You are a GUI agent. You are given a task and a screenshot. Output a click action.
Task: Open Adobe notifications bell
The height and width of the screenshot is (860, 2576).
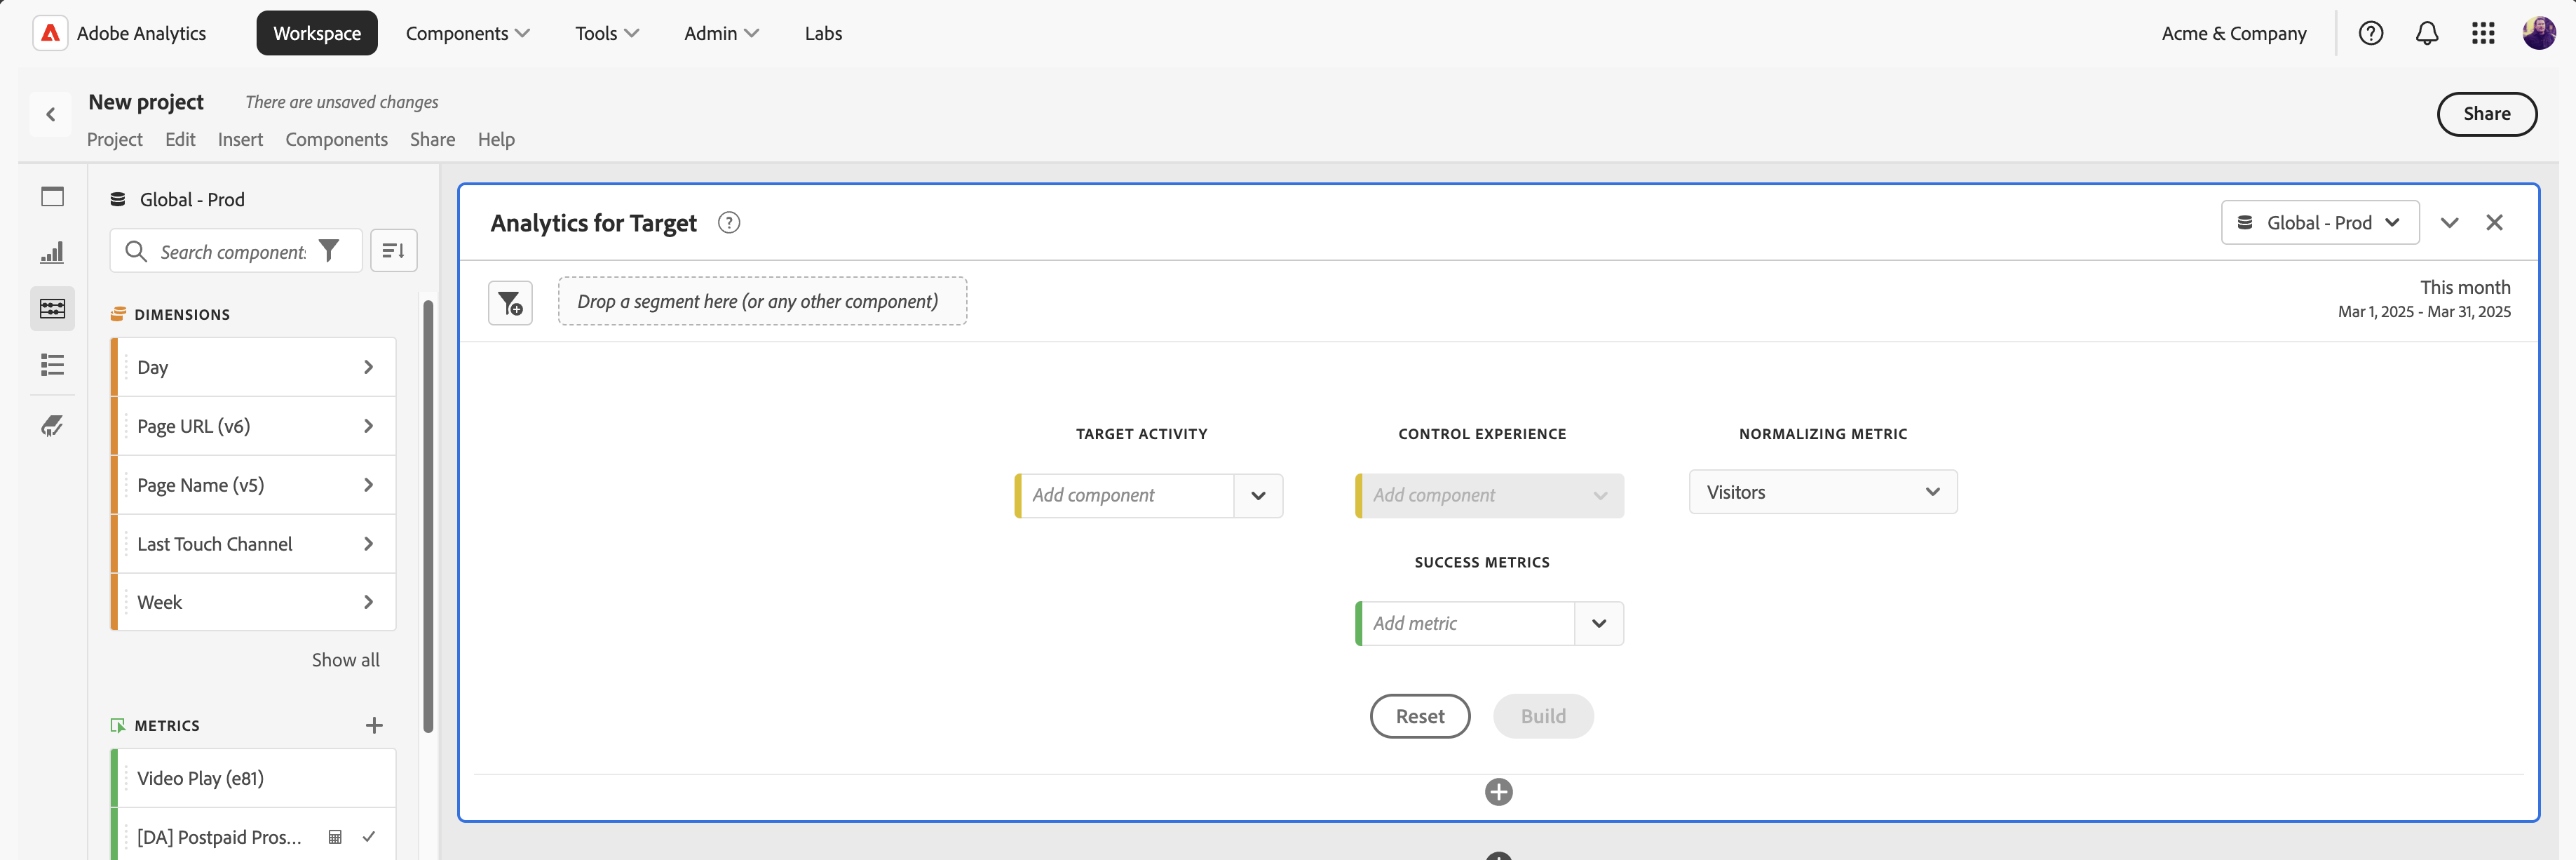2427,32
